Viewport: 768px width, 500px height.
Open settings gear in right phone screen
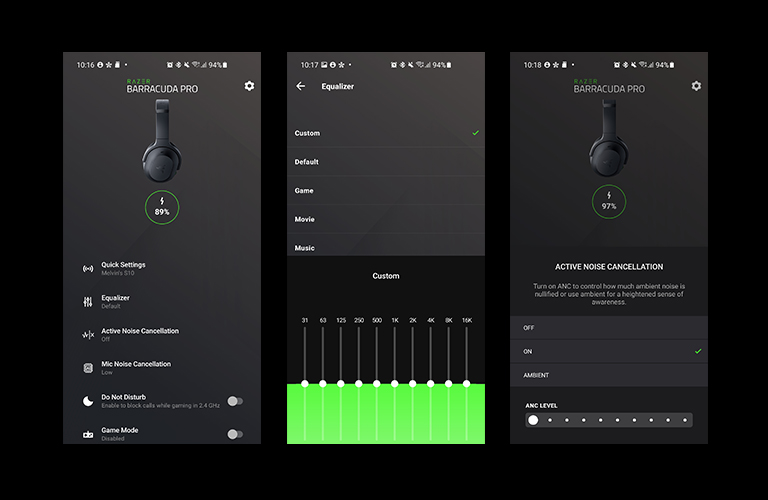696,86
